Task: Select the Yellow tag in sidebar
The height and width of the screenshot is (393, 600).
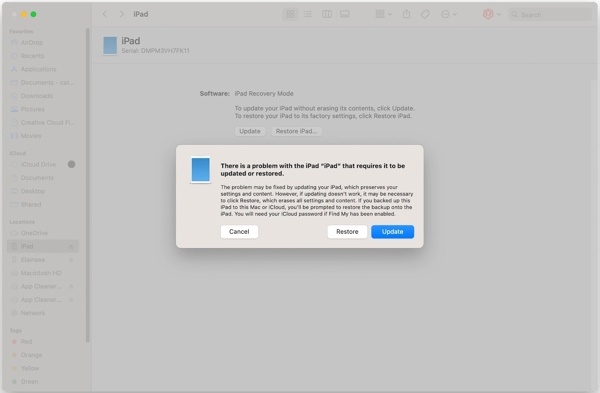Action: (x=43, y=369)
